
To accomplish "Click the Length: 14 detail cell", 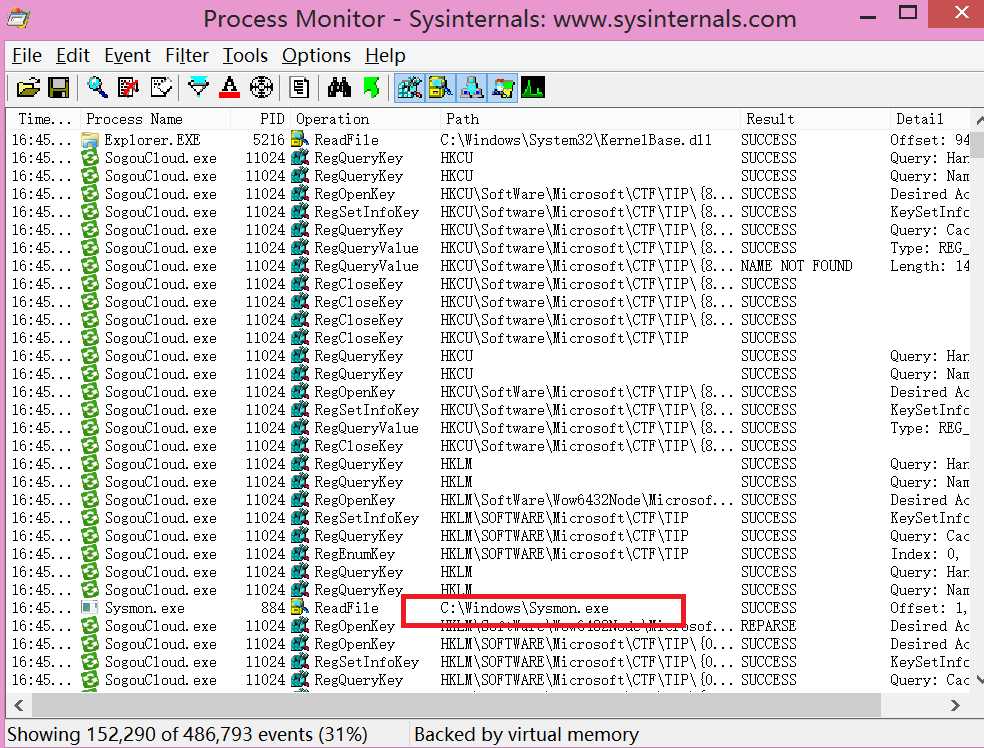I will coord(929,266).
